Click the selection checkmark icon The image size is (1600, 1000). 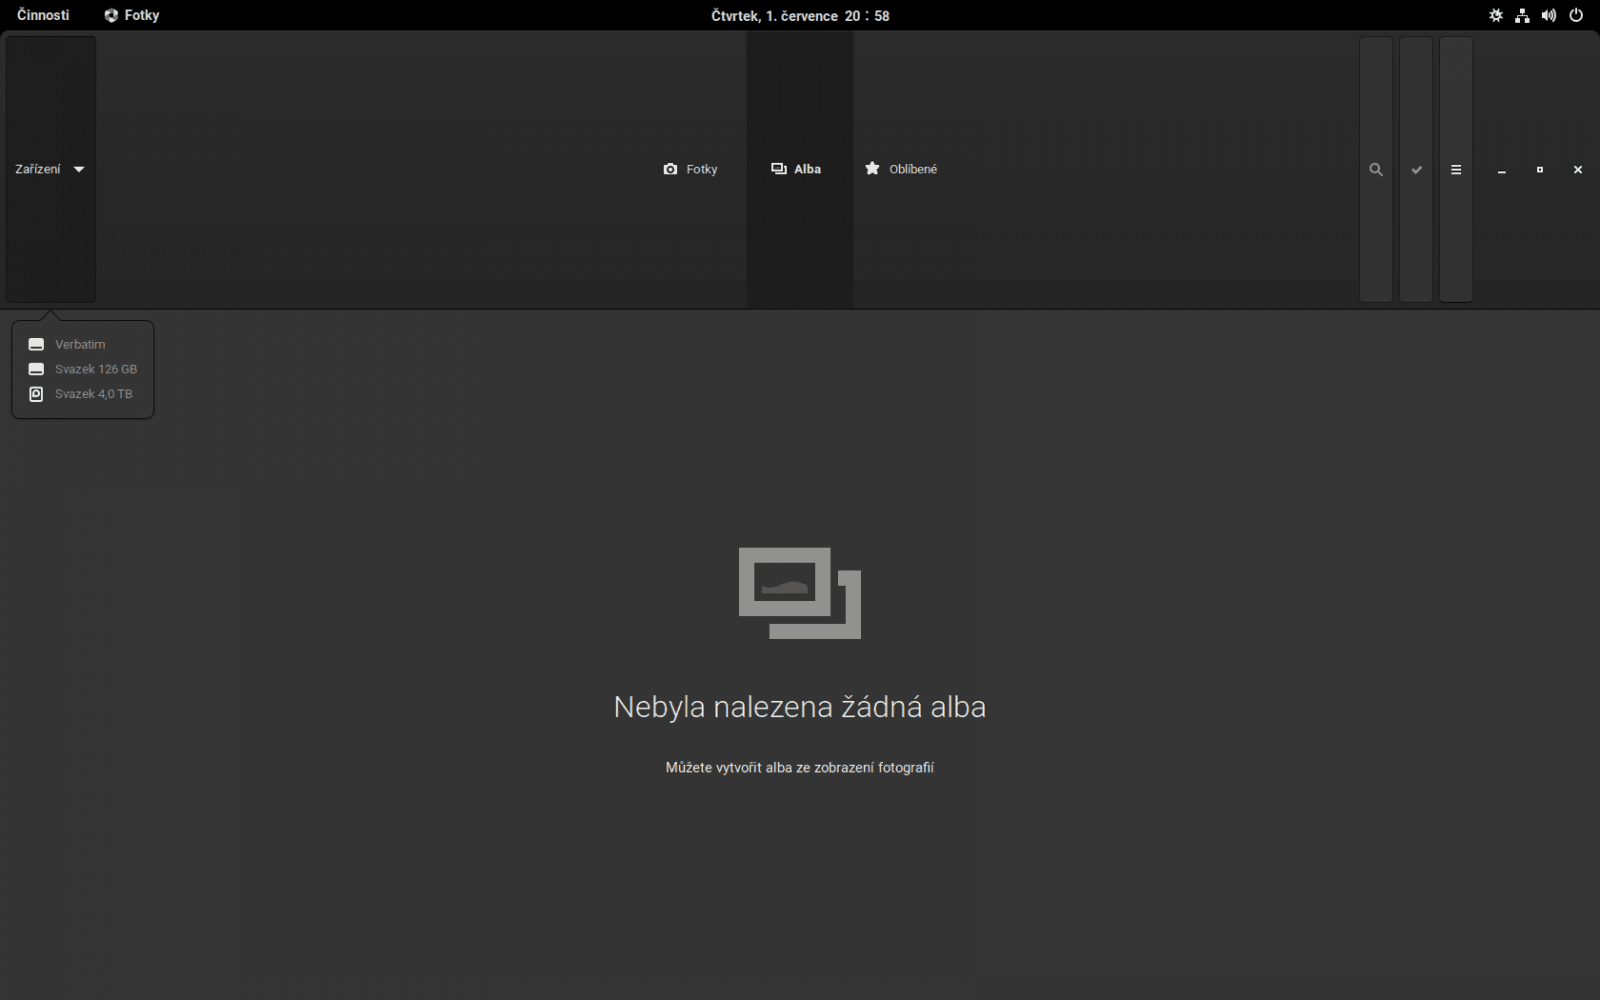1415,169
